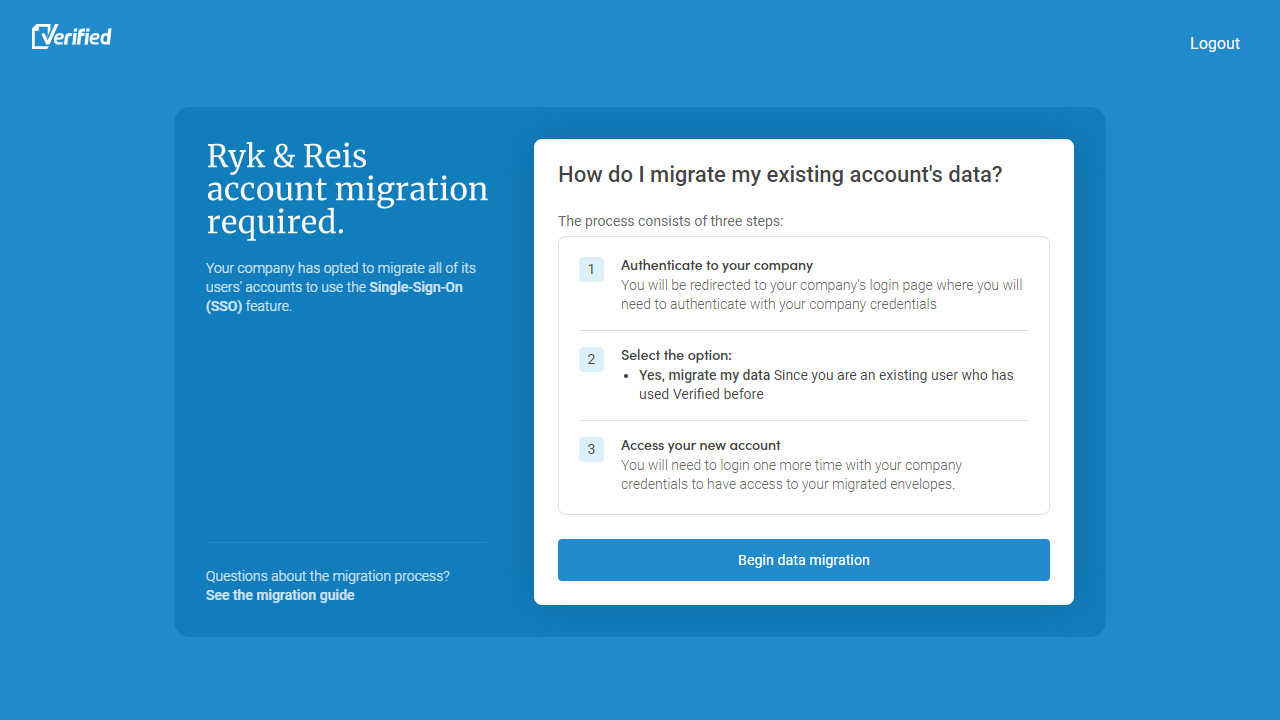
Task: Click 'Ryk & Reis account migration required' title
Action: coord(347,189)
